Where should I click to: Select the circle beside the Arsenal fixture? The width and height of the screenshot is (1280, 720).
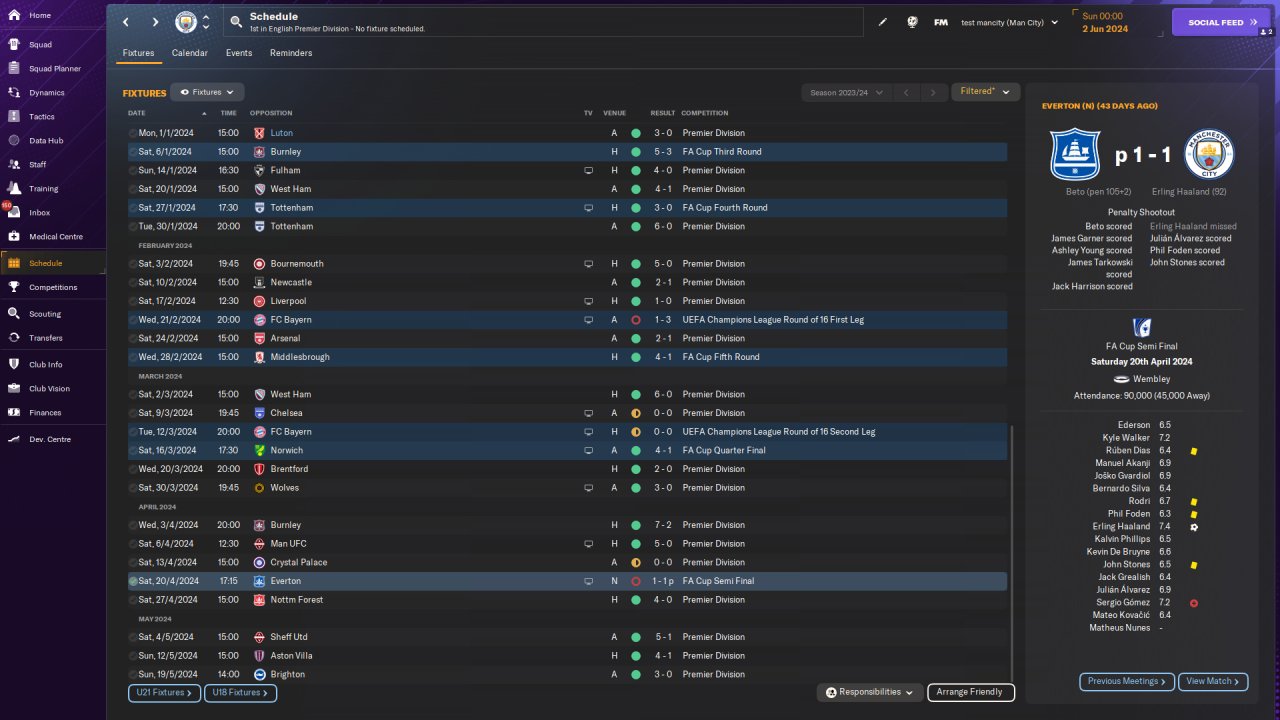(x=133, y=339)
